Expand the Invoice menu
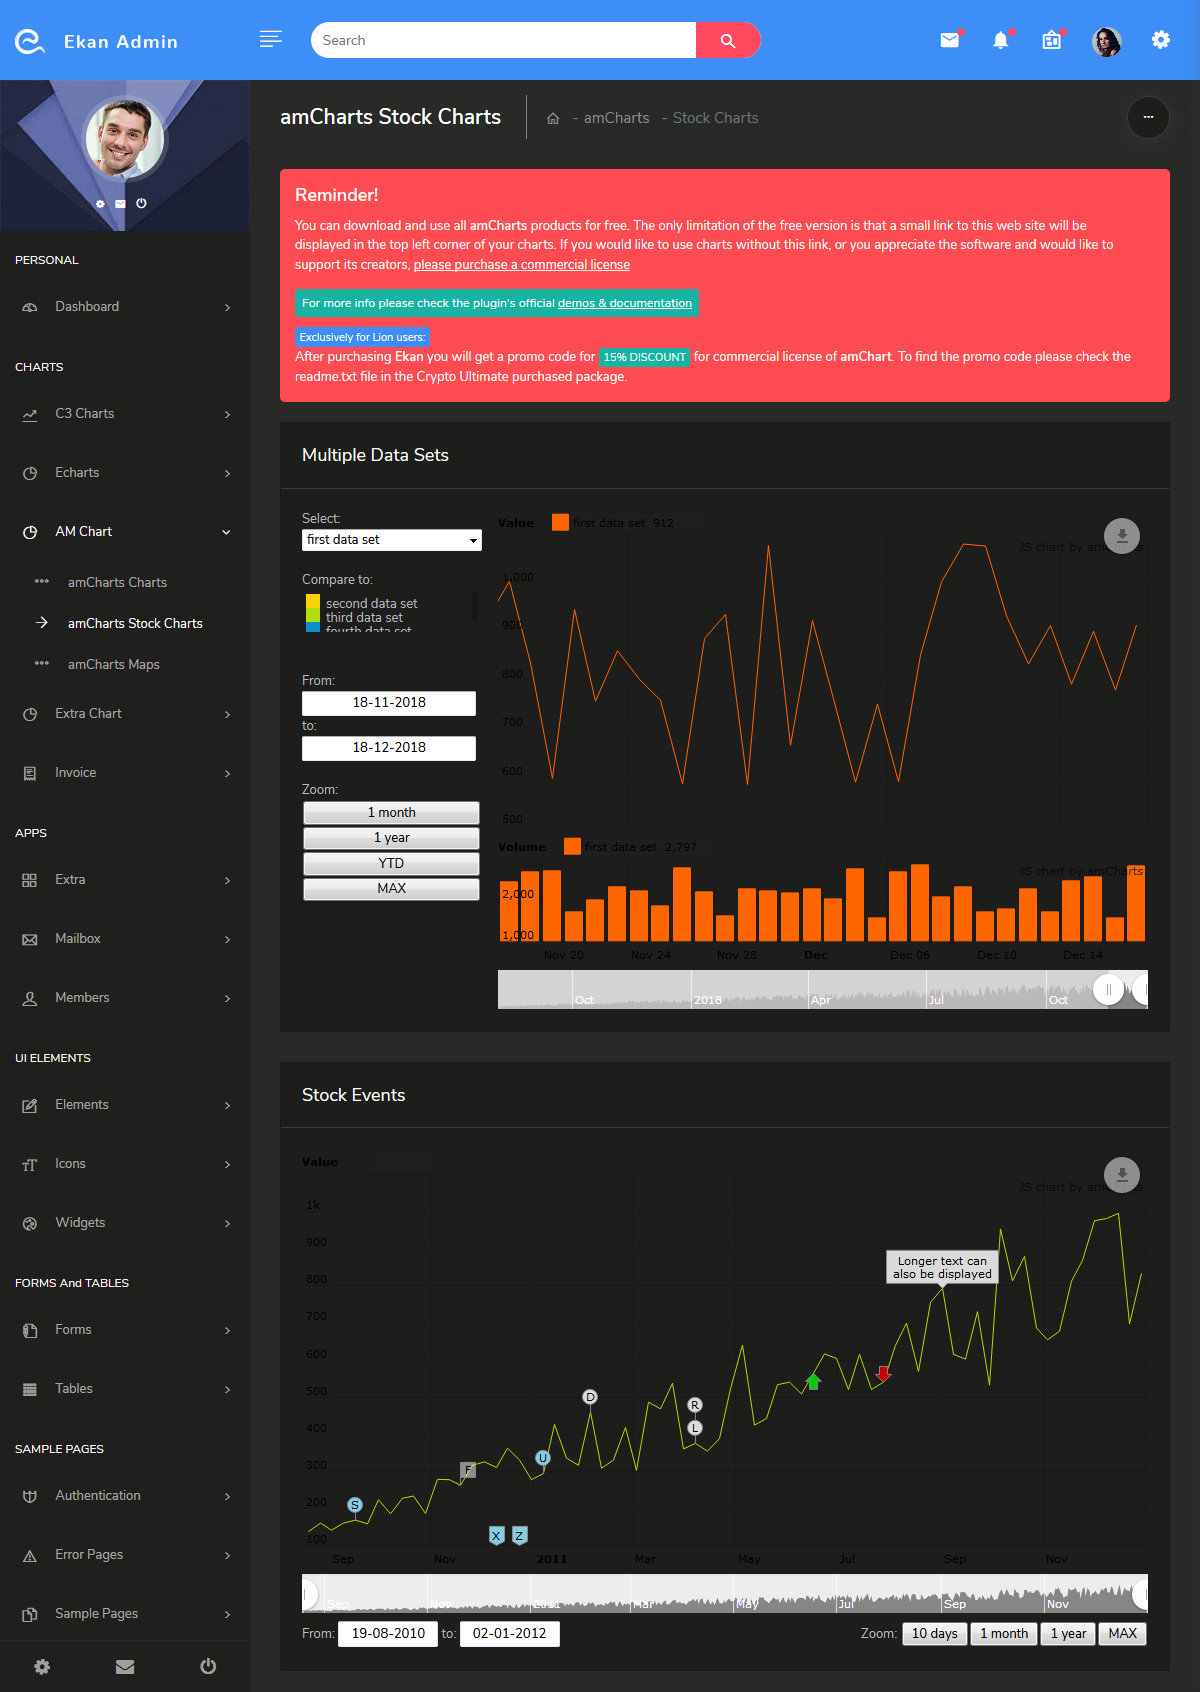The width and height of the screenshot is (1200, 1692). pos(125,773)
